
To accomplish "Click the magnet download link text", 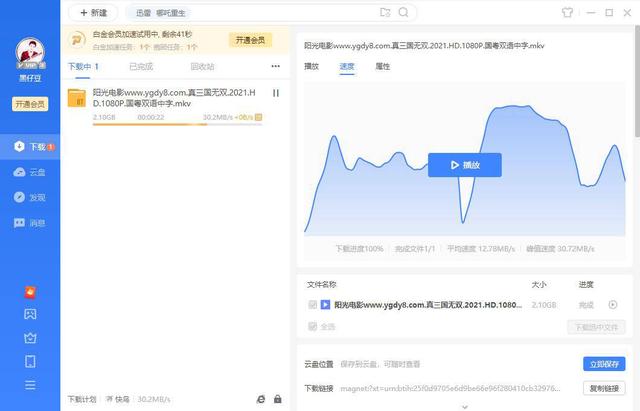I will pos(450,389).
